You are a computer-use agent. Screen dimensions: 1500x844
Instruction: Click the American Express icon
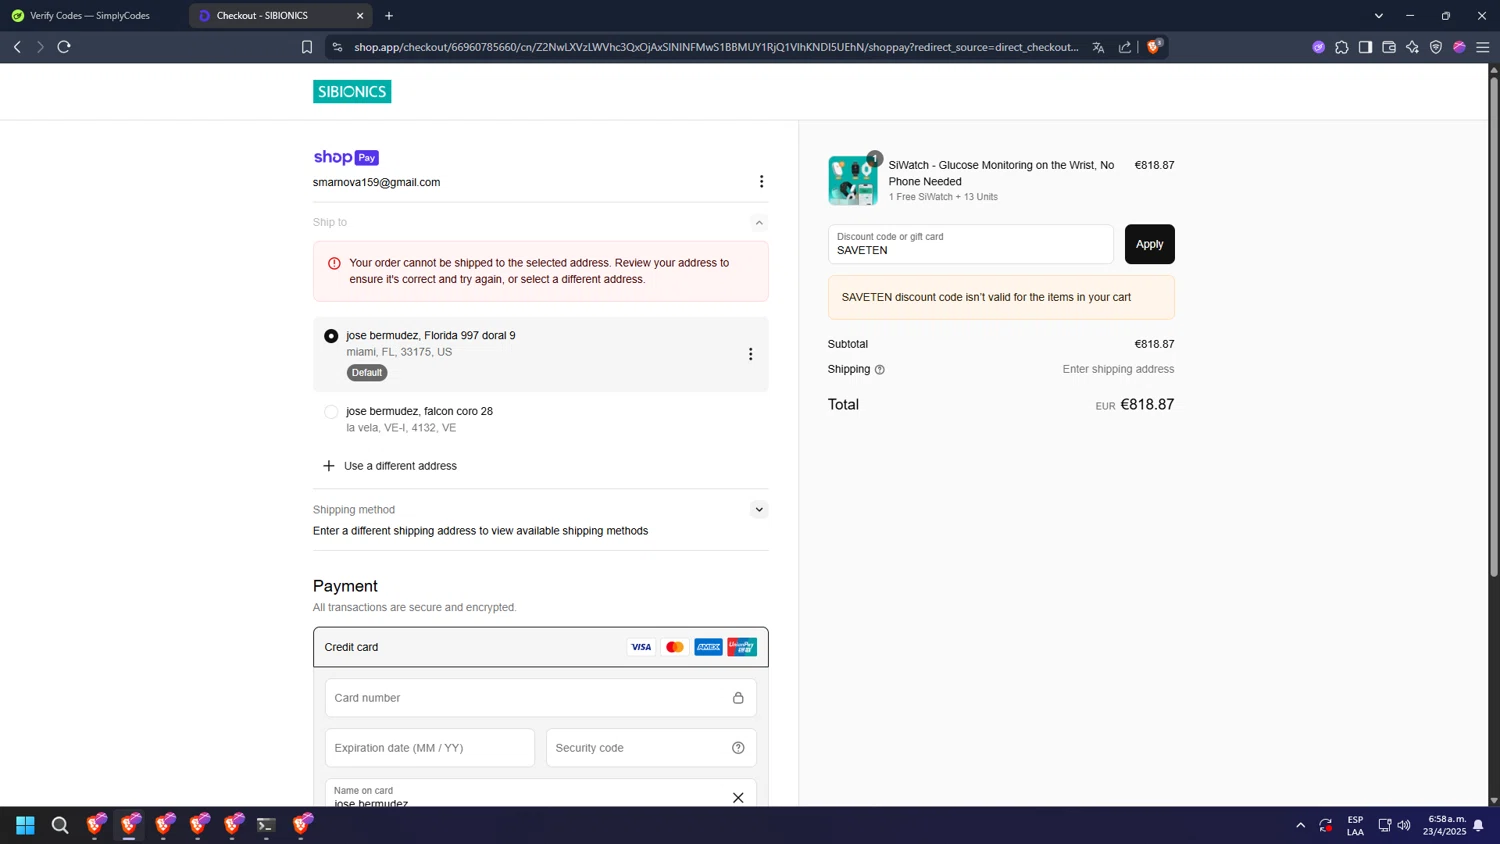pyautogui.click(x=708, y=647)
